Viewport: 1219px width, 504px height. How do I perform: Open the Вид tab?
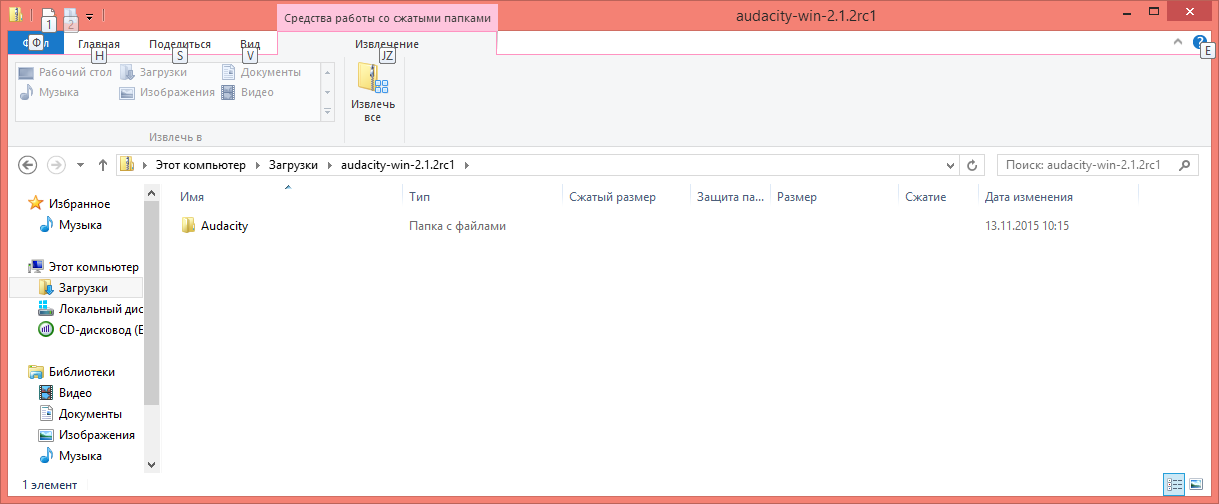(x=250, y=44)
